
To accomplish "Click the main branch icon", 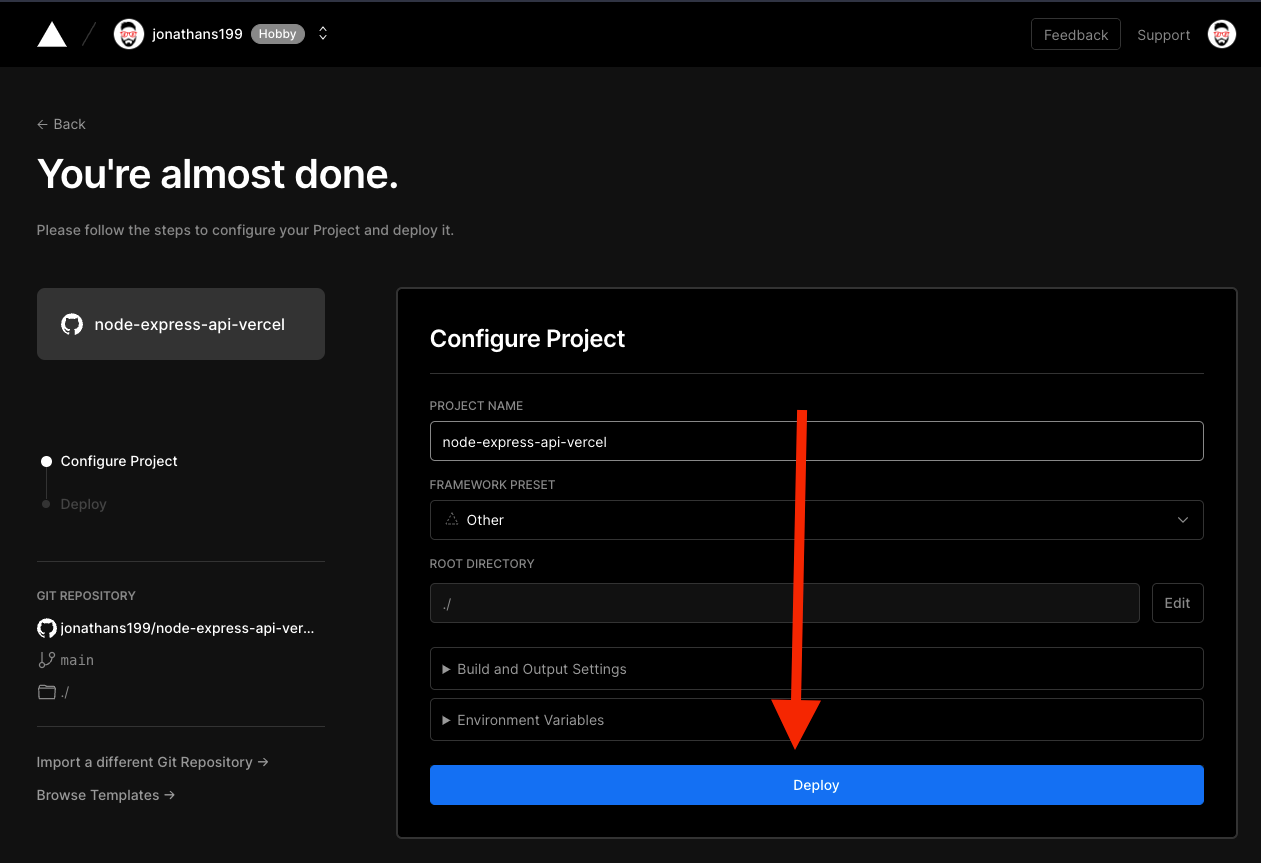I will (x=46, y=660).
